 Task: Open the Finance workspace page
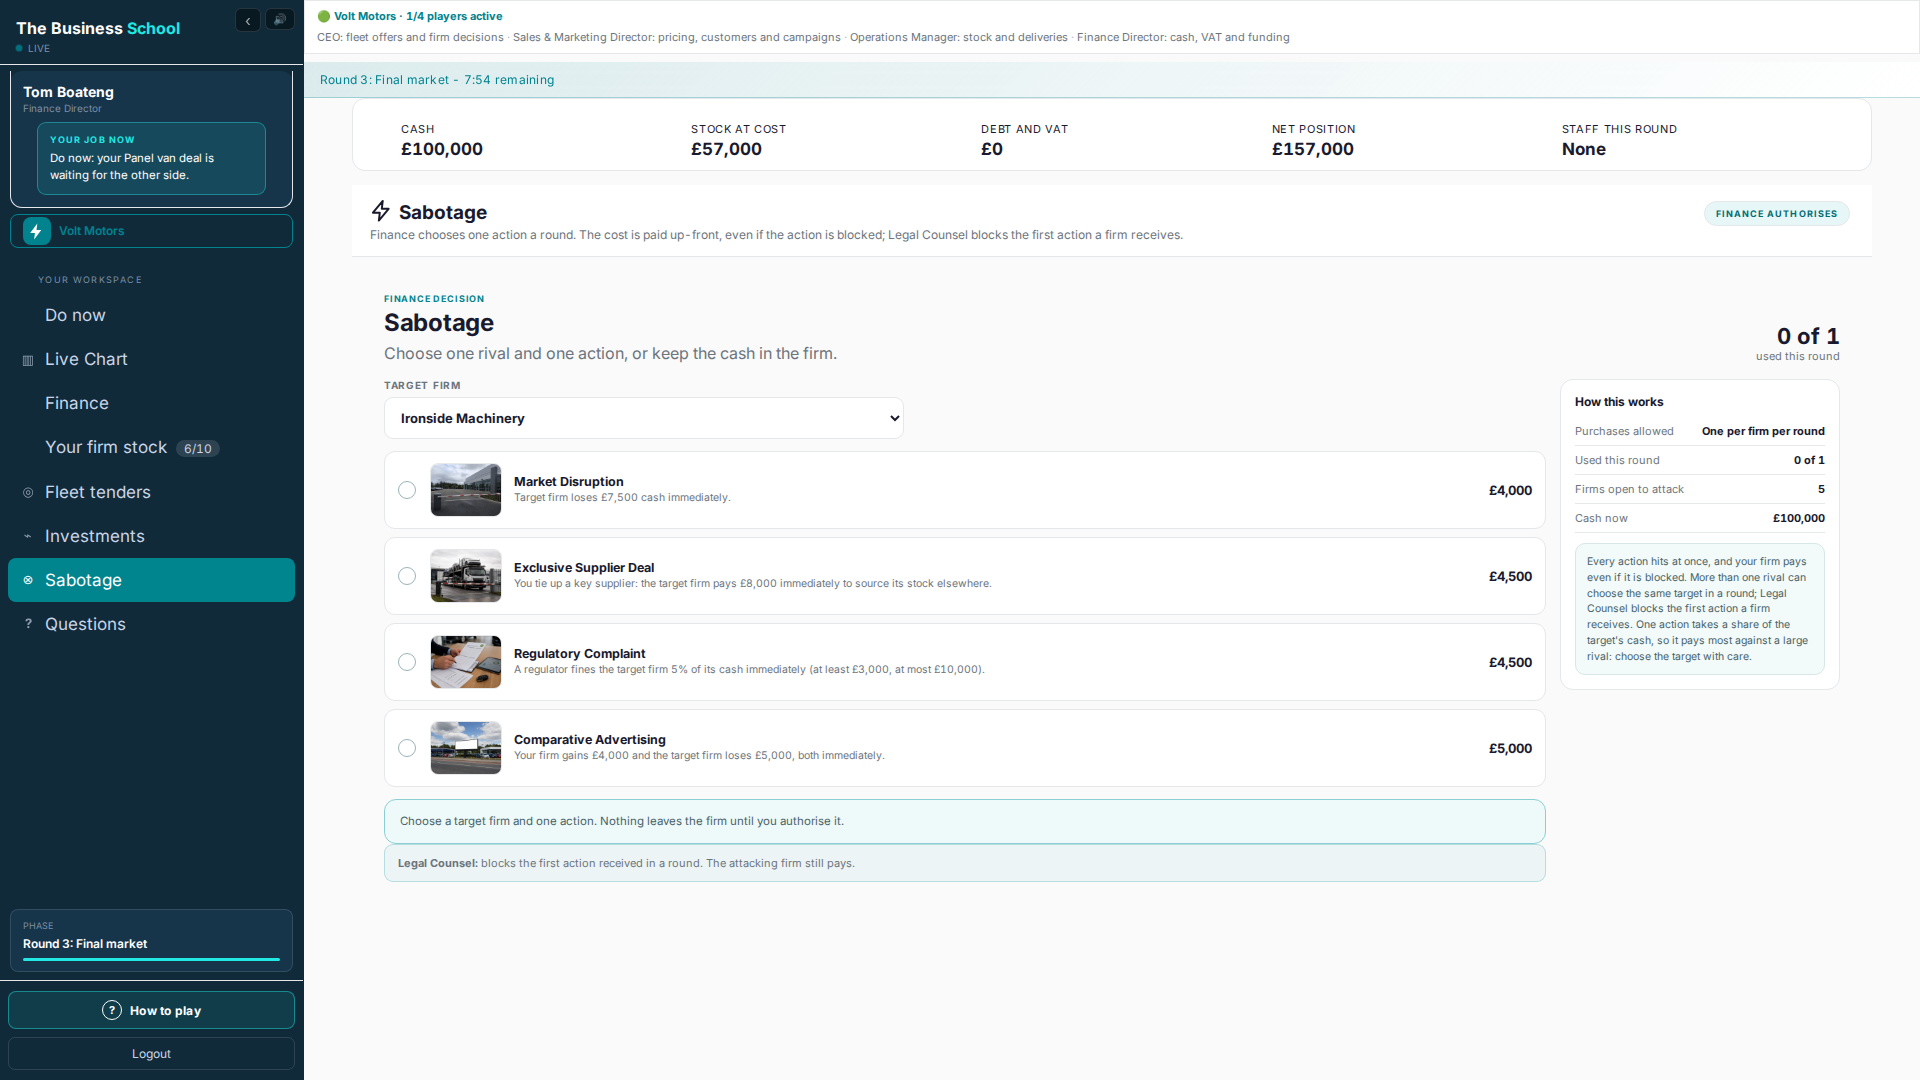pos(151,403)
